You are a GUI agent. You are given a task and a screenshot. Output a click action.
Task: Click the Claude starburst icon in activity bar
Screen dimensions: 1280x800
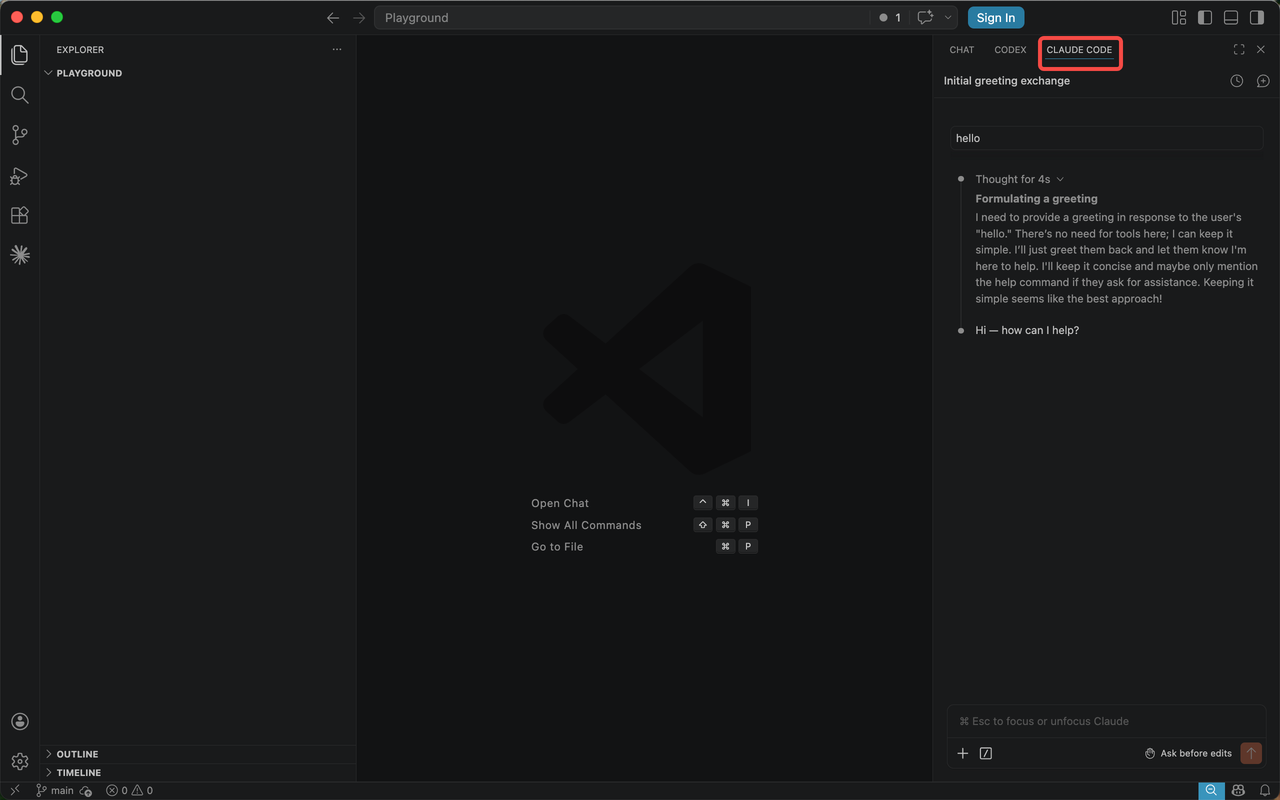tap(19, 255)
